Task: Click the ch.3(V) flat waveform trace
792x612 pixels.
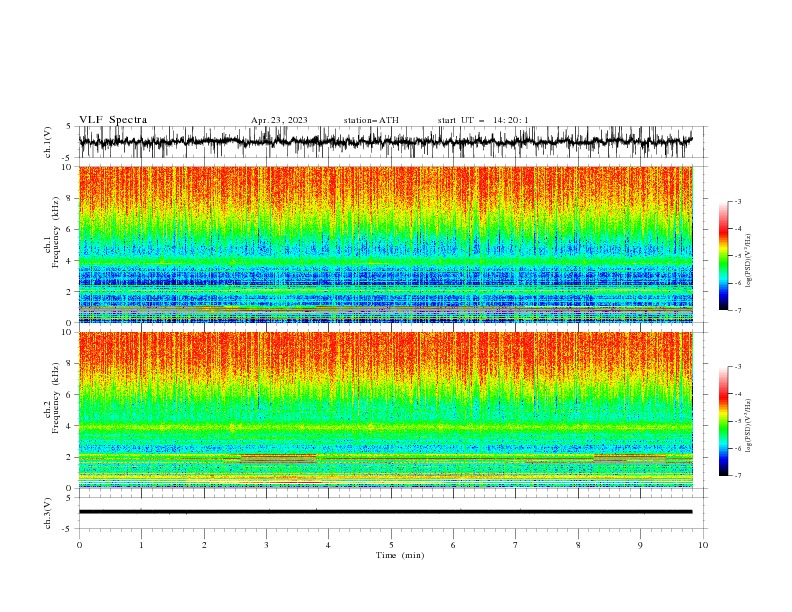Action: [x=386, y=512]
